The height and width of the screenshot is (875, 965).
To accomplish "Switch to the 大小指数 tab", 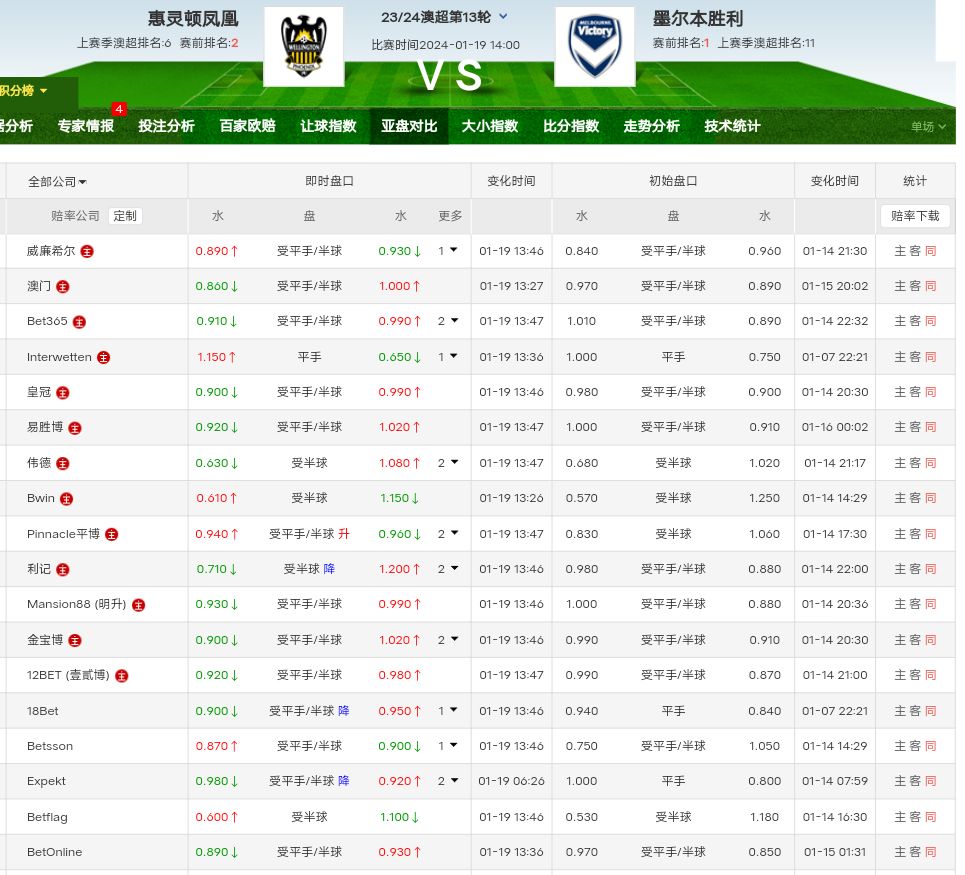I will (489, 126).
